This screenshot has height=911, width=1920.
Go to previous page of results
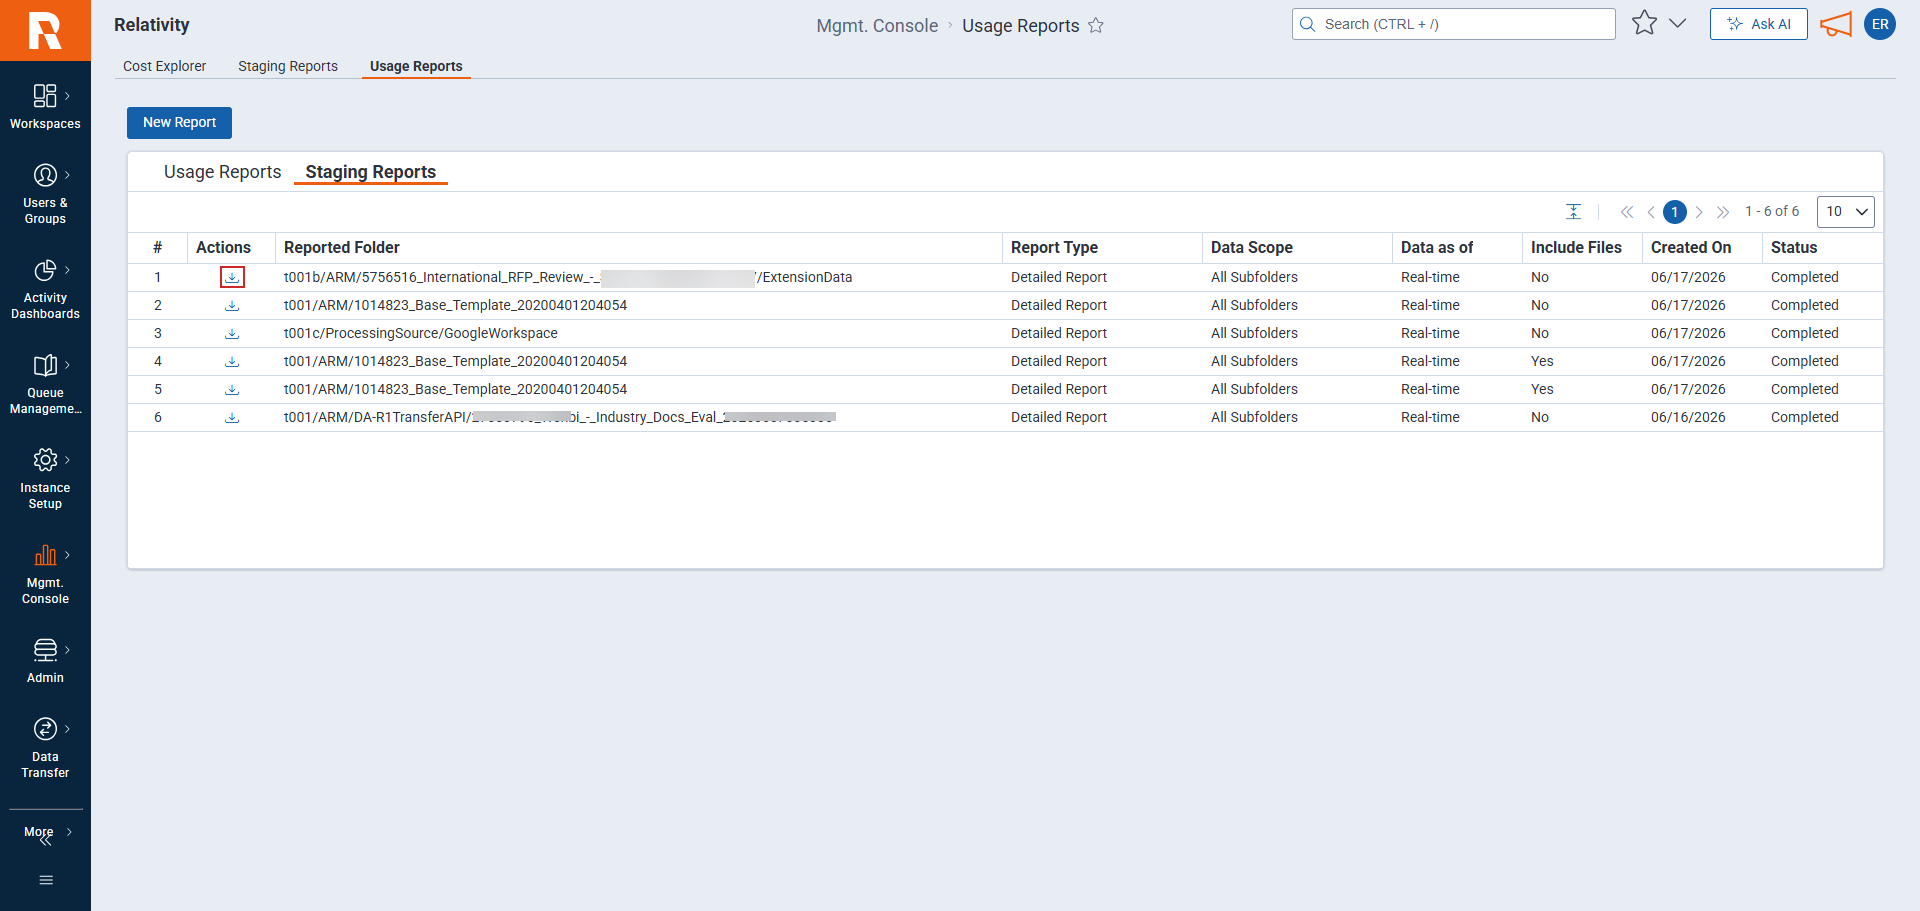coord(1651,212)
